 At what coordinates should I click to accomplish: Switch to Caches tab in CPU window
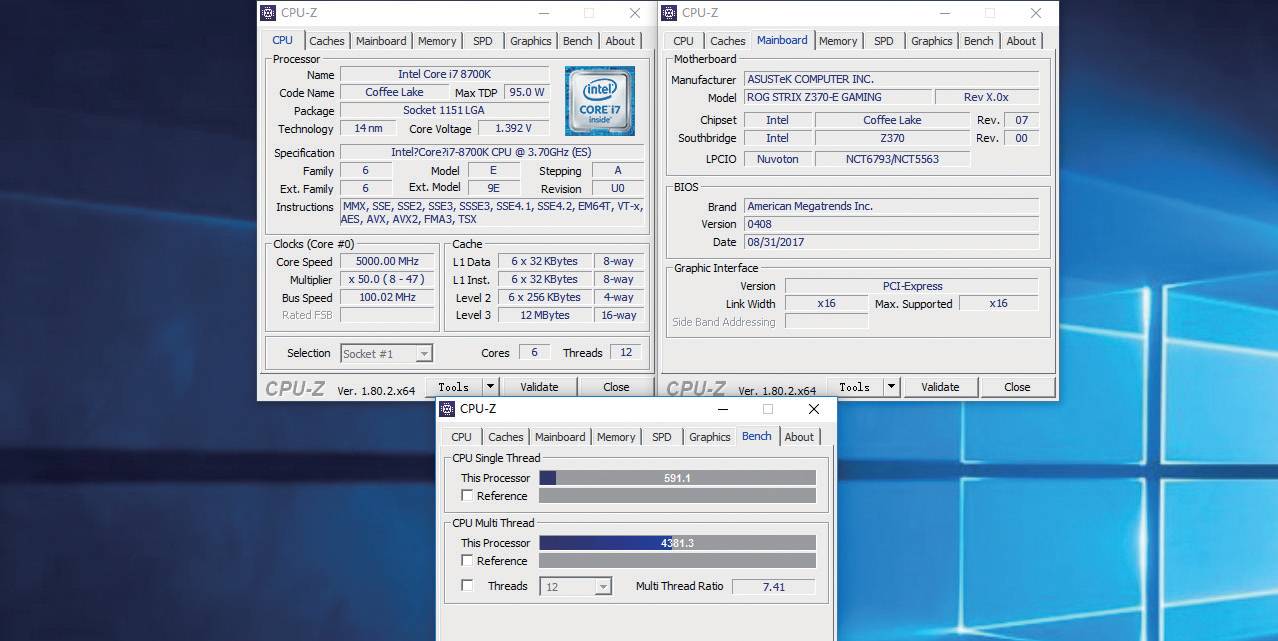[x=326, y=41]
